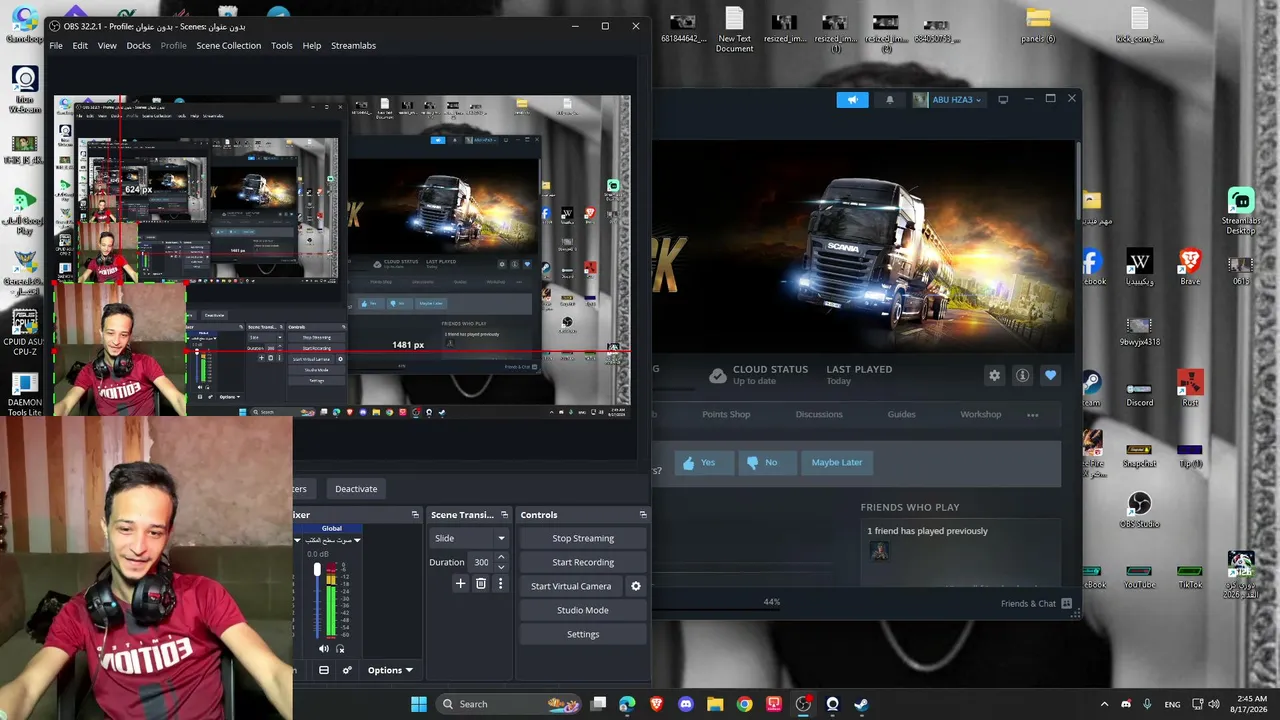This screenshot has height=720, width=1280.
Task: Open the File menu in OBS
Action: pyautogui.click(x=56, y=45)
